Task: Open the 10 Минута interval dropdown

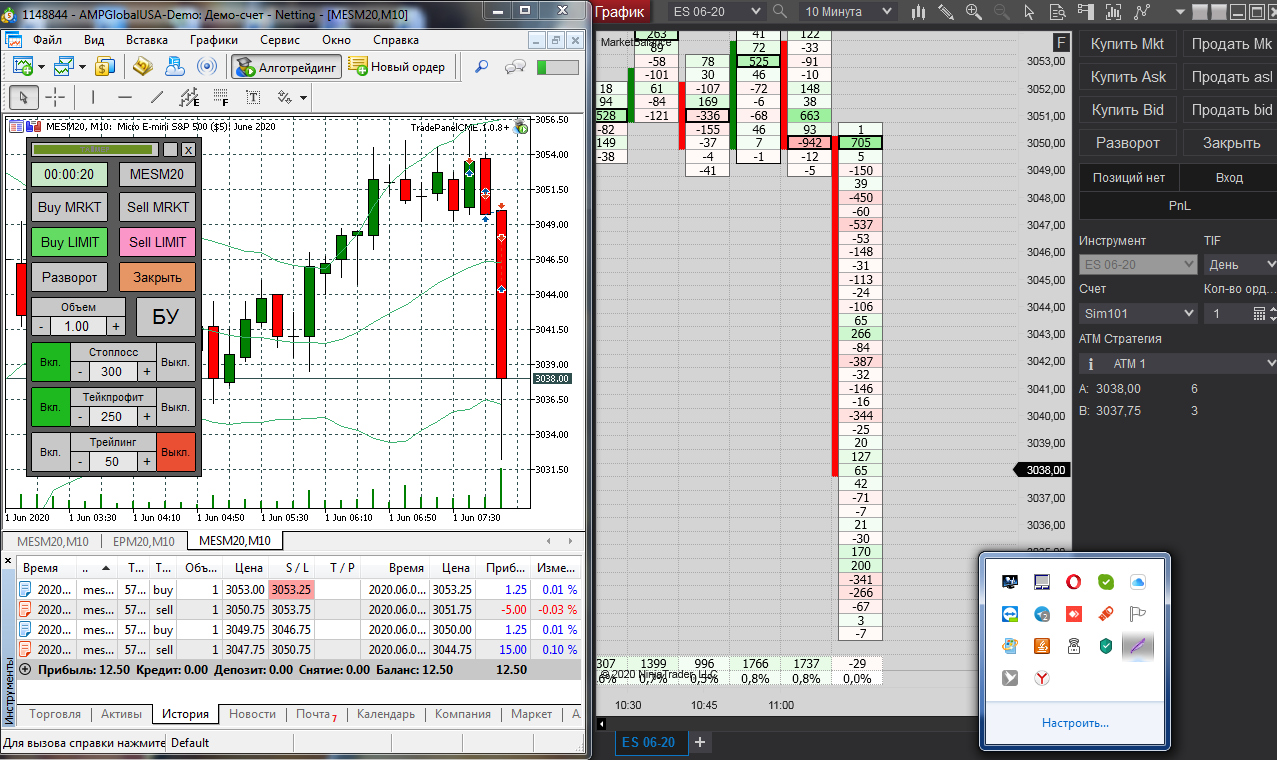Action: tap(847, 12)
